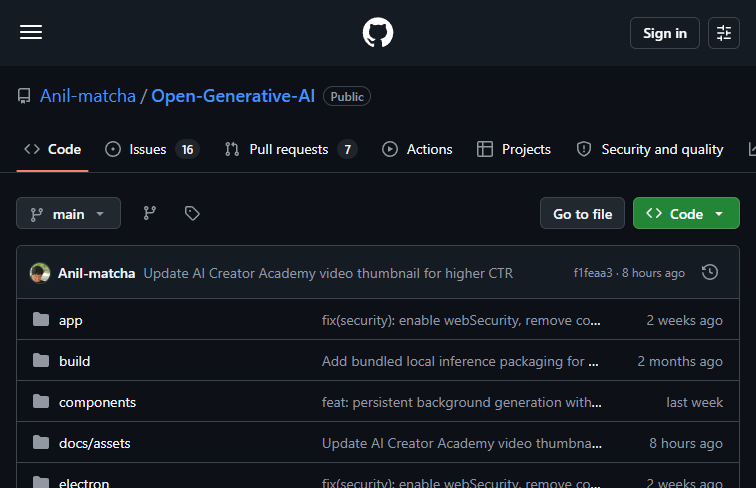Click the Pull requests count badge 7
Image resolution: width=756 pixels, height=488 pixels.
347,149
